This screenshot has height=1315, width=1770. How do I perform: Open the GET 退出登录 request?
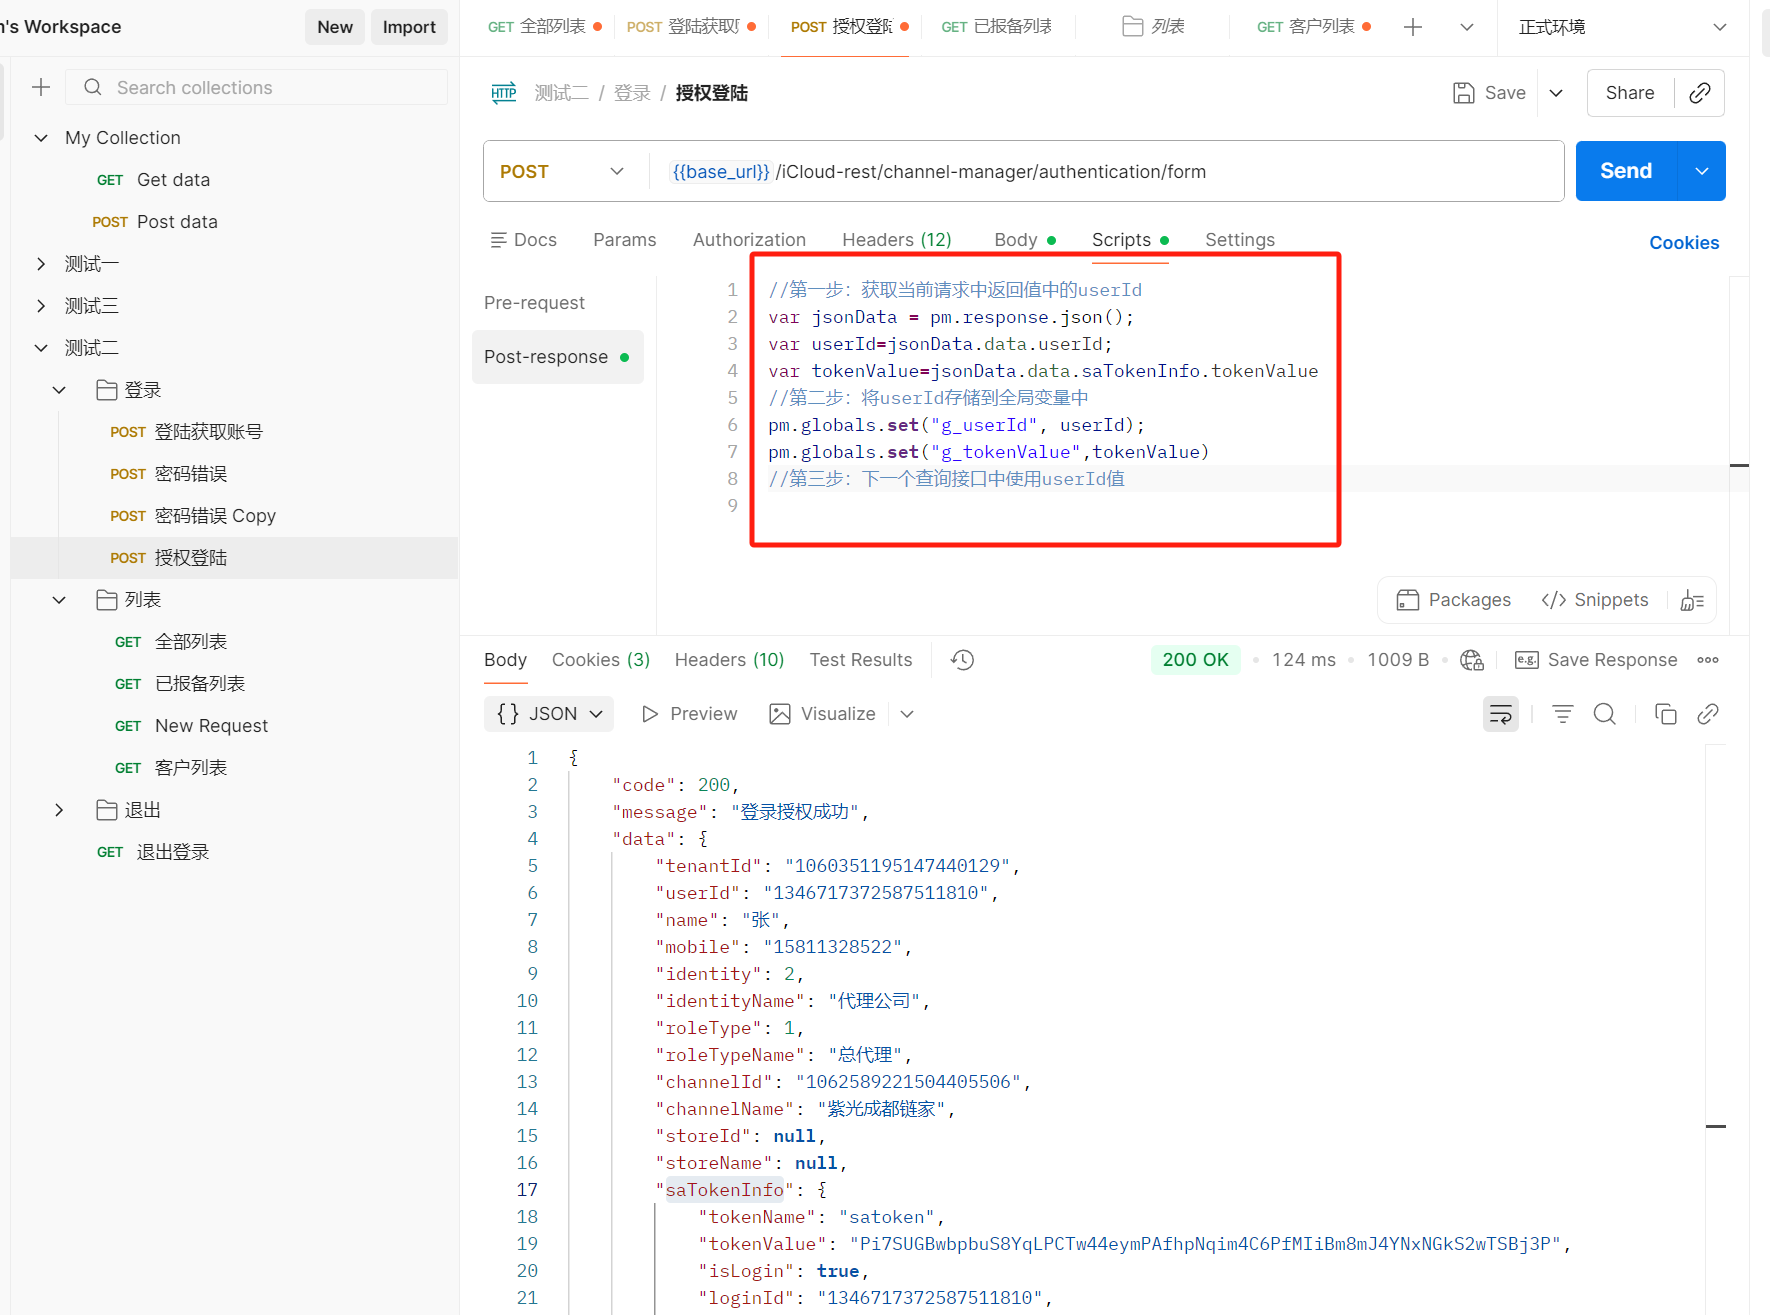click(x=153, y=852)
